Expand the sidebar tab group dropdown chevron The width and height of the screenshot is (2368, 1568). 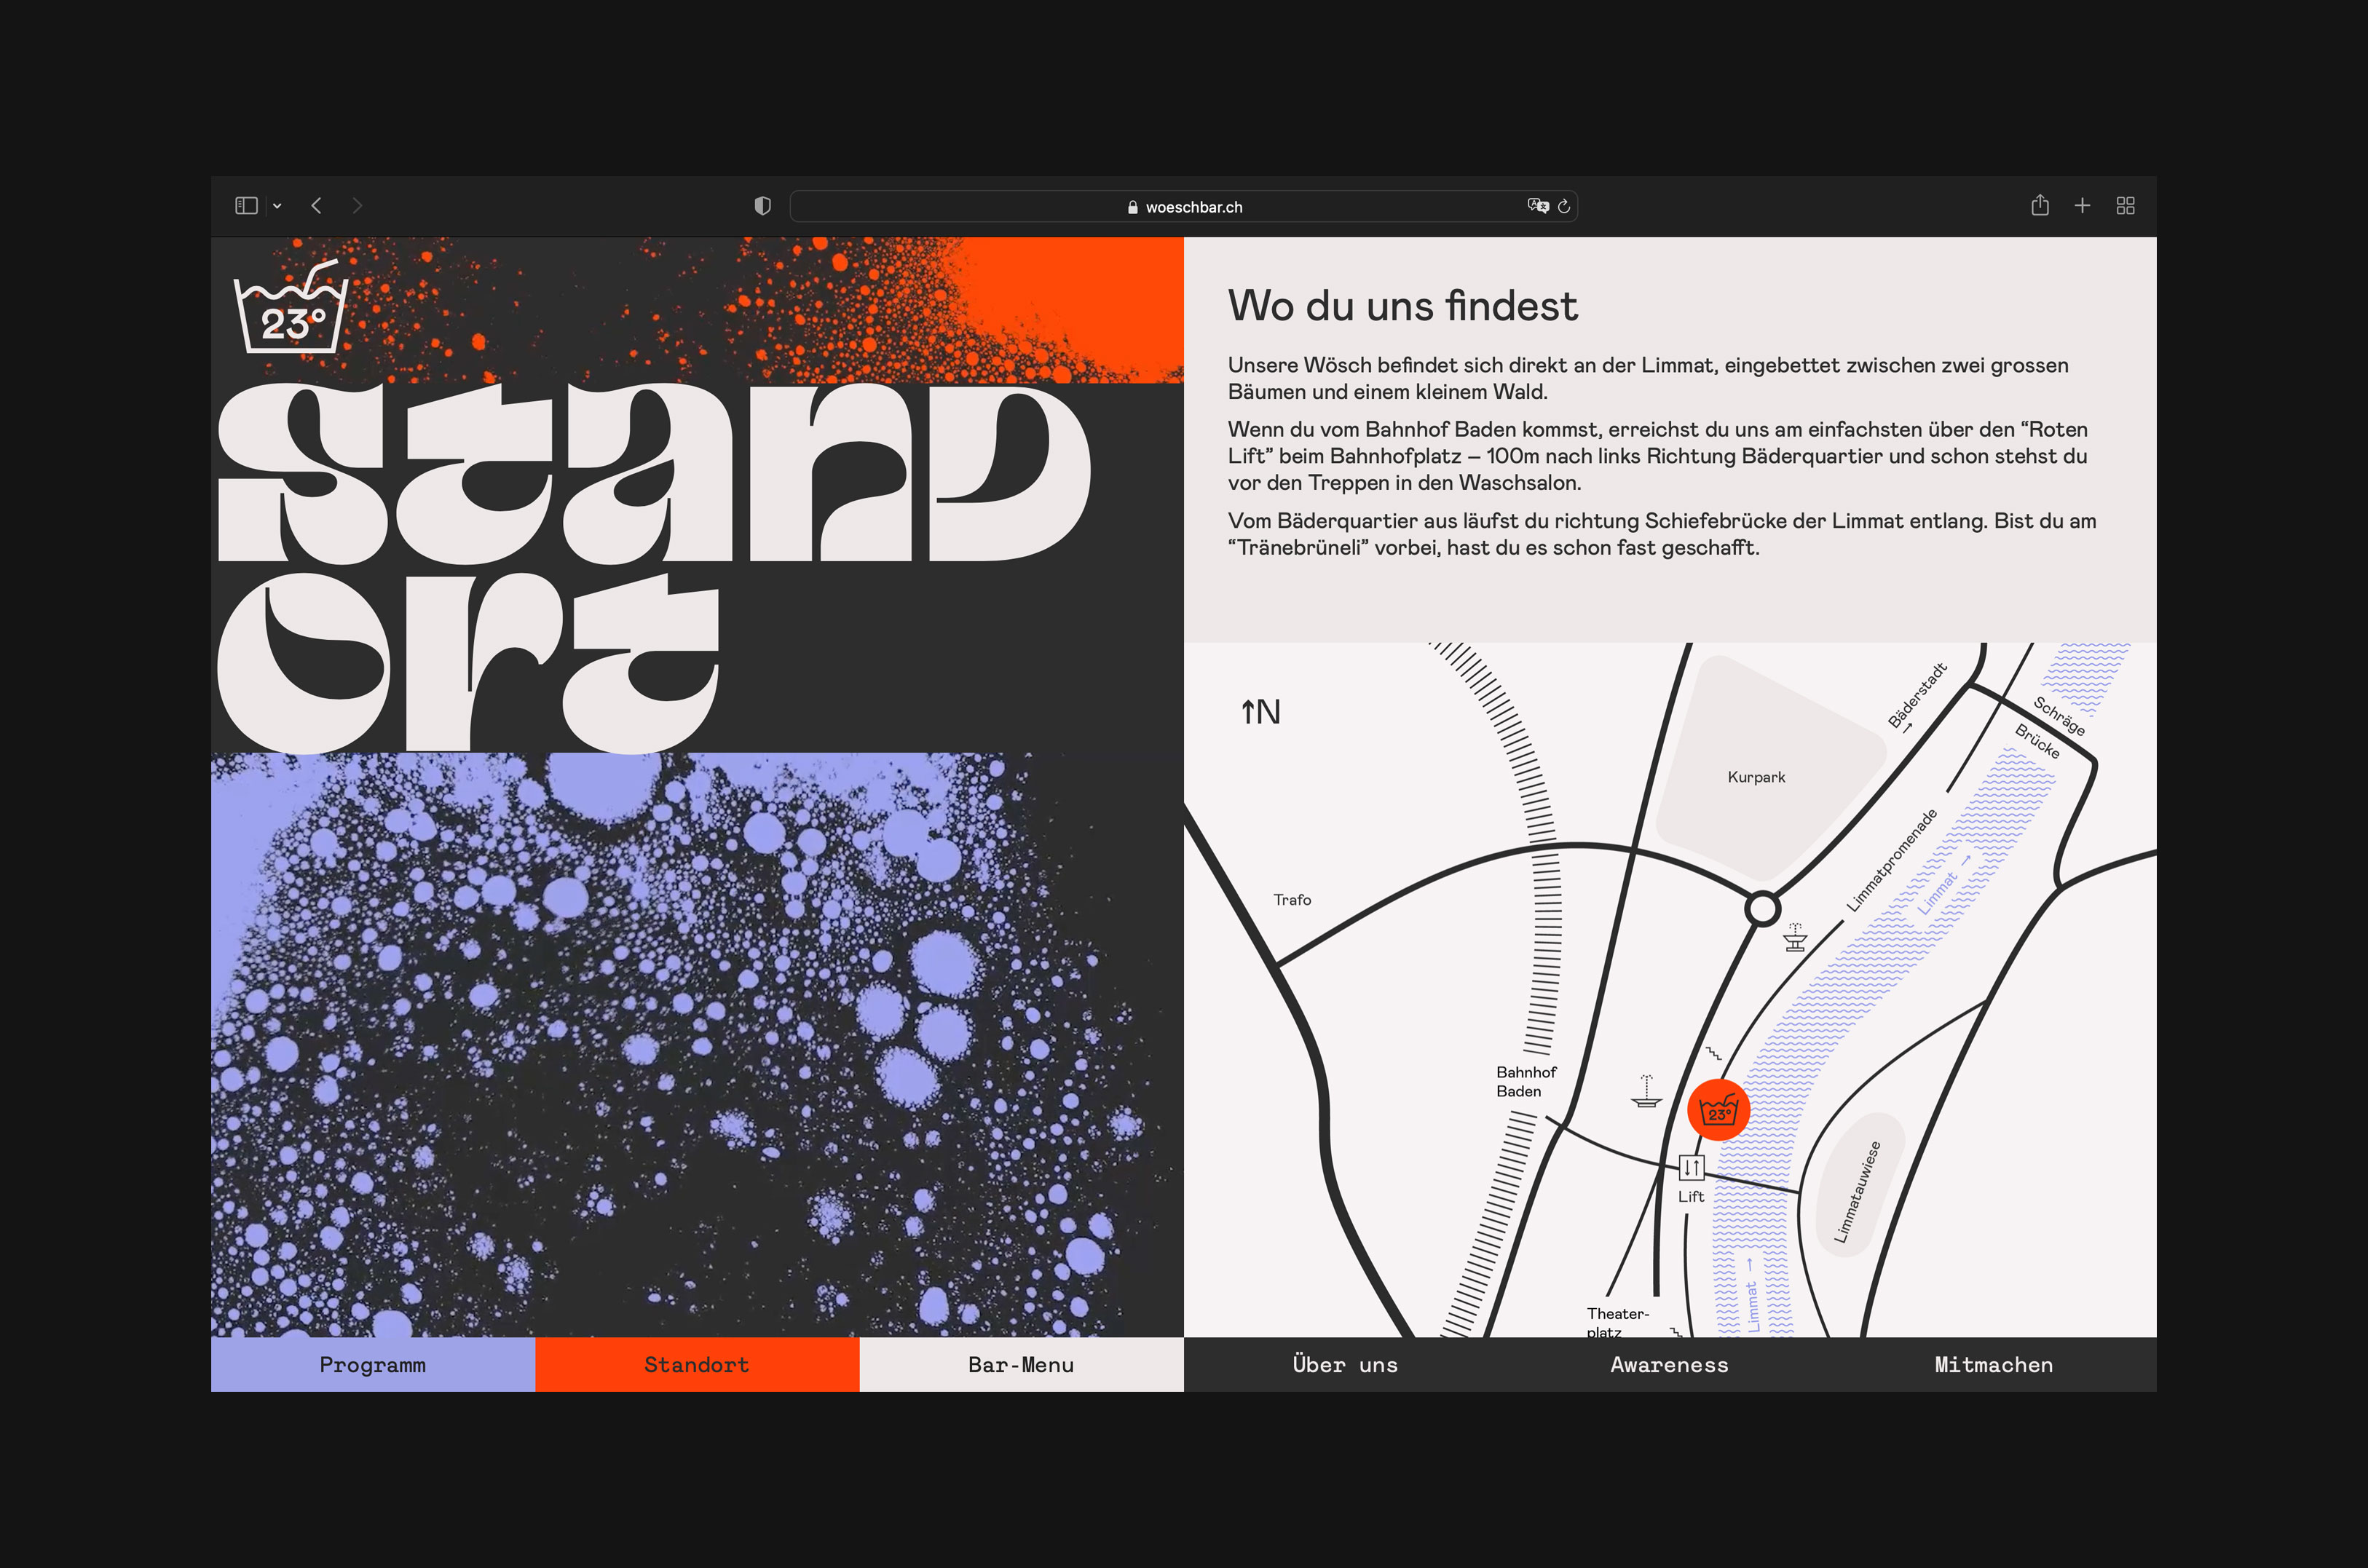pyautogui.click(x=277, y=207)
